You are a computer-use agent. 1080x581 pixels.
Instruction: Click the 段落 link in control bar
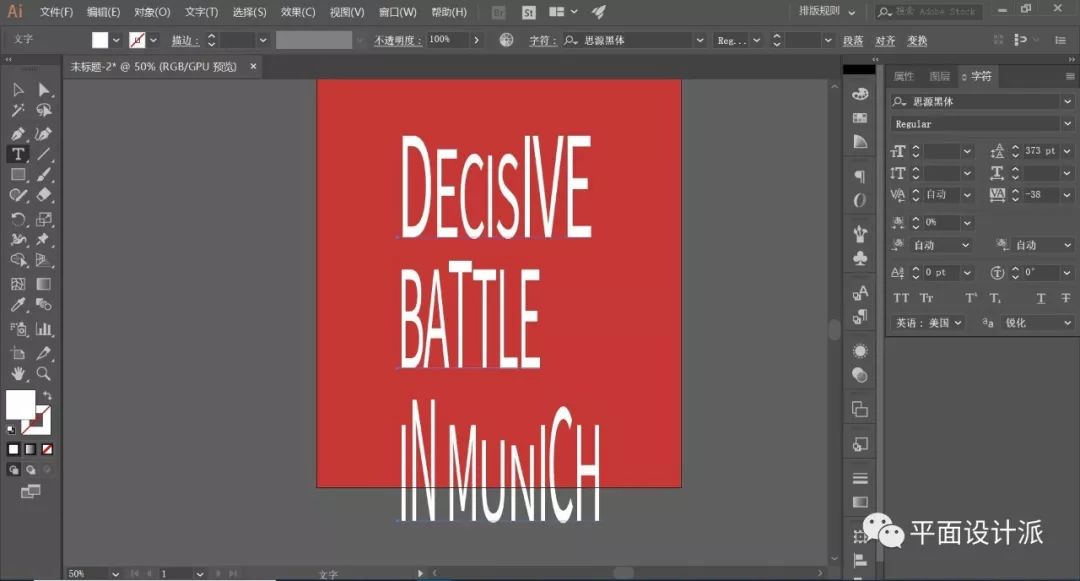(852, 41)
